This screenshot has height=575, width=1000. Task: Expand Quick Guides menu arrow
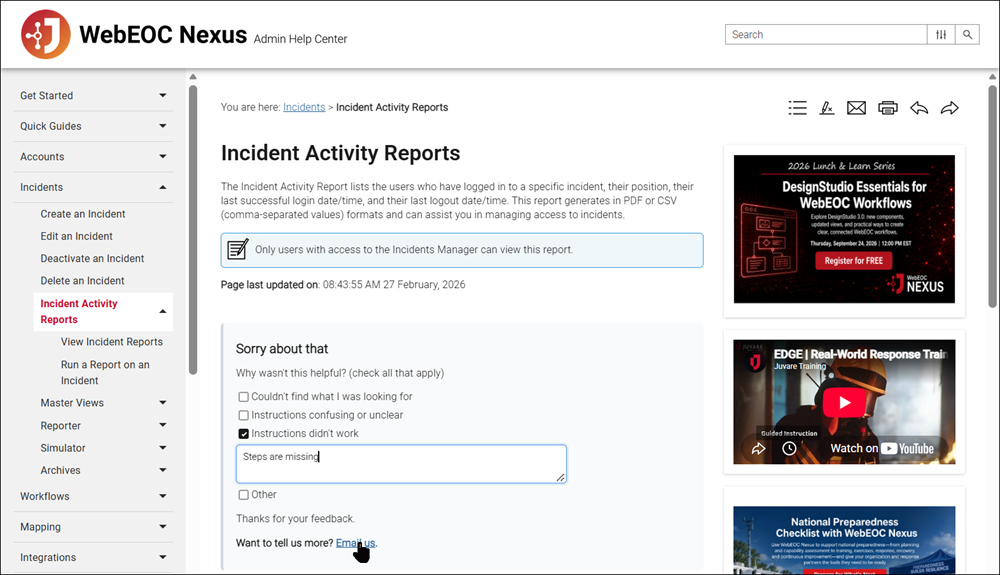163,126
